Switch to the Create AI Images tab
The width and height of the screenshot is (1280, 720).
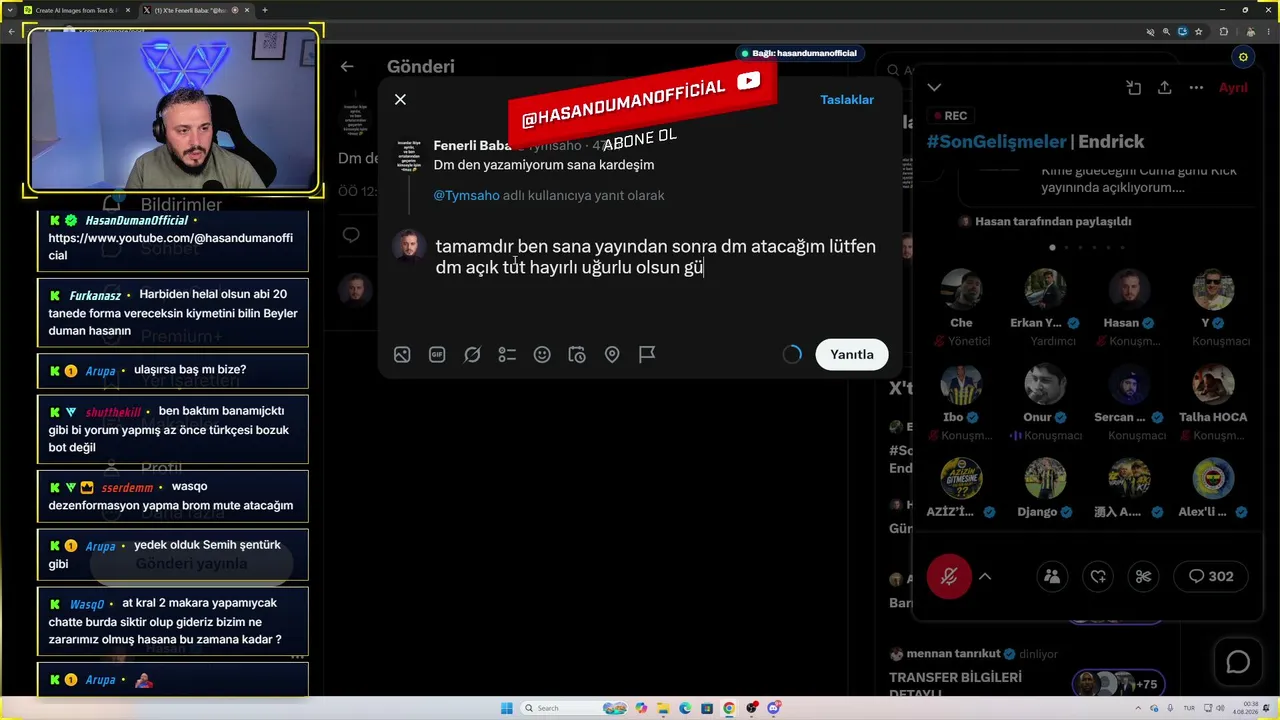[76, 10]
